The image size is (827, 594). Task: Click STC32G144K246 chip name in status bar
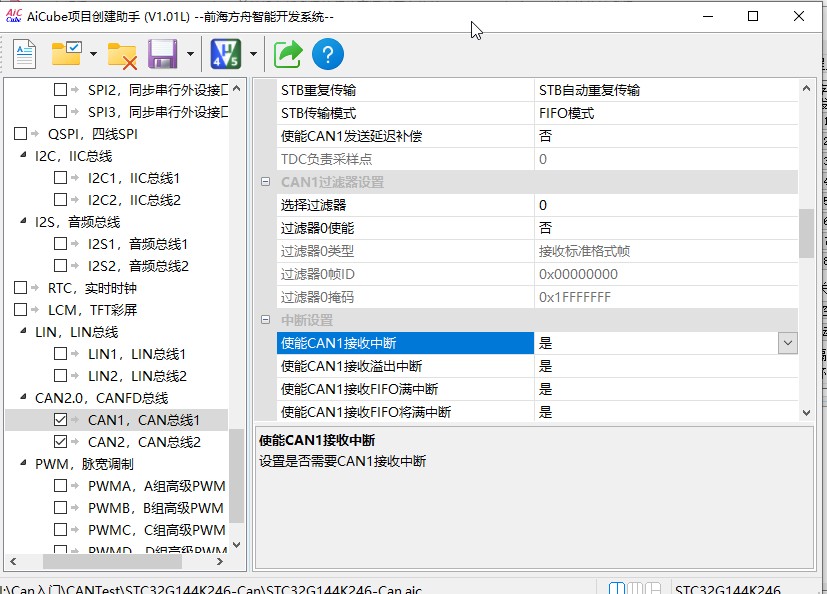727,589
